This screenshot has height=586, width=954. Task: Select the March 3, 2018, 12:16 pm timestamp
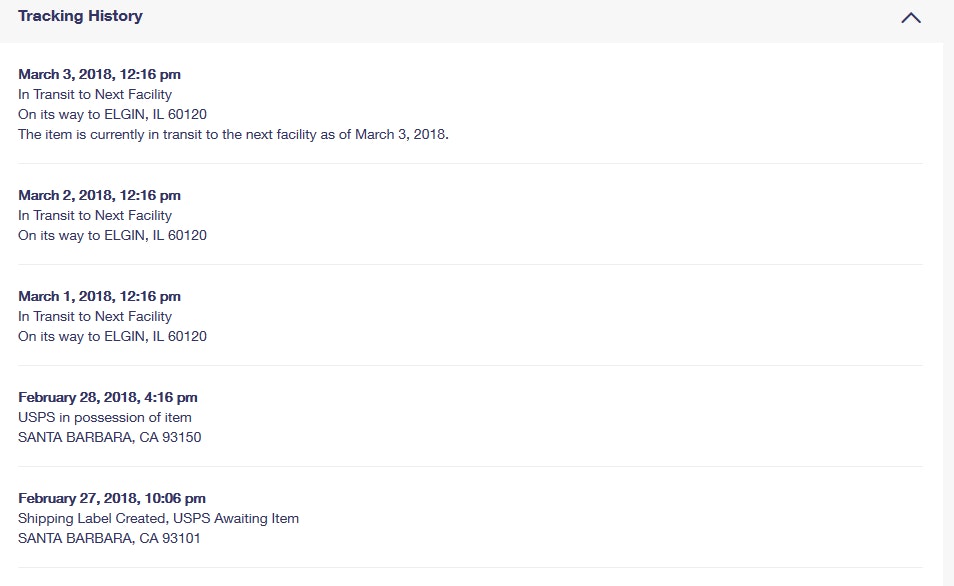(99, 74)
